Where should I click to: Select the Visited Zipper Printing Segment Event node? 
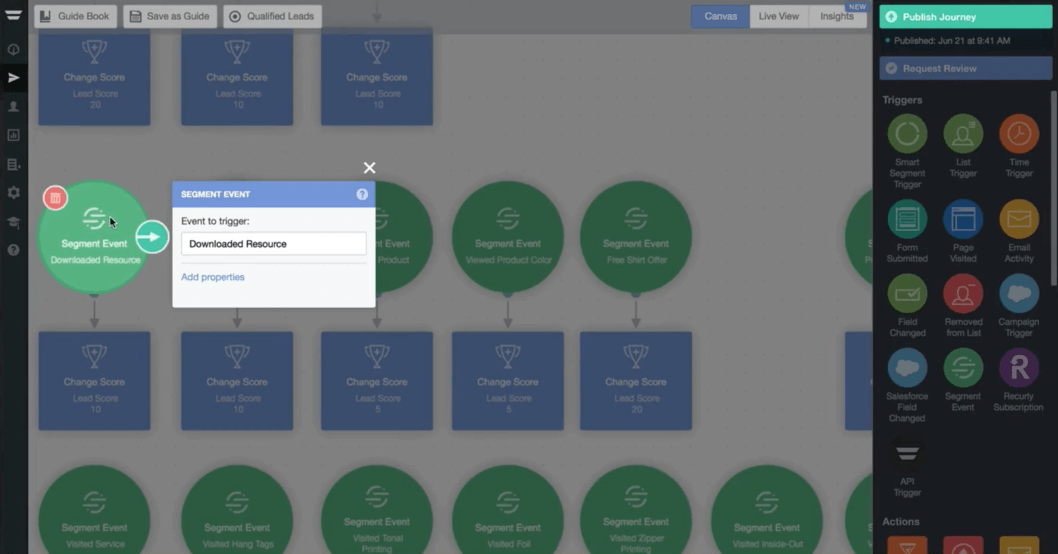(x=636, y=509)
